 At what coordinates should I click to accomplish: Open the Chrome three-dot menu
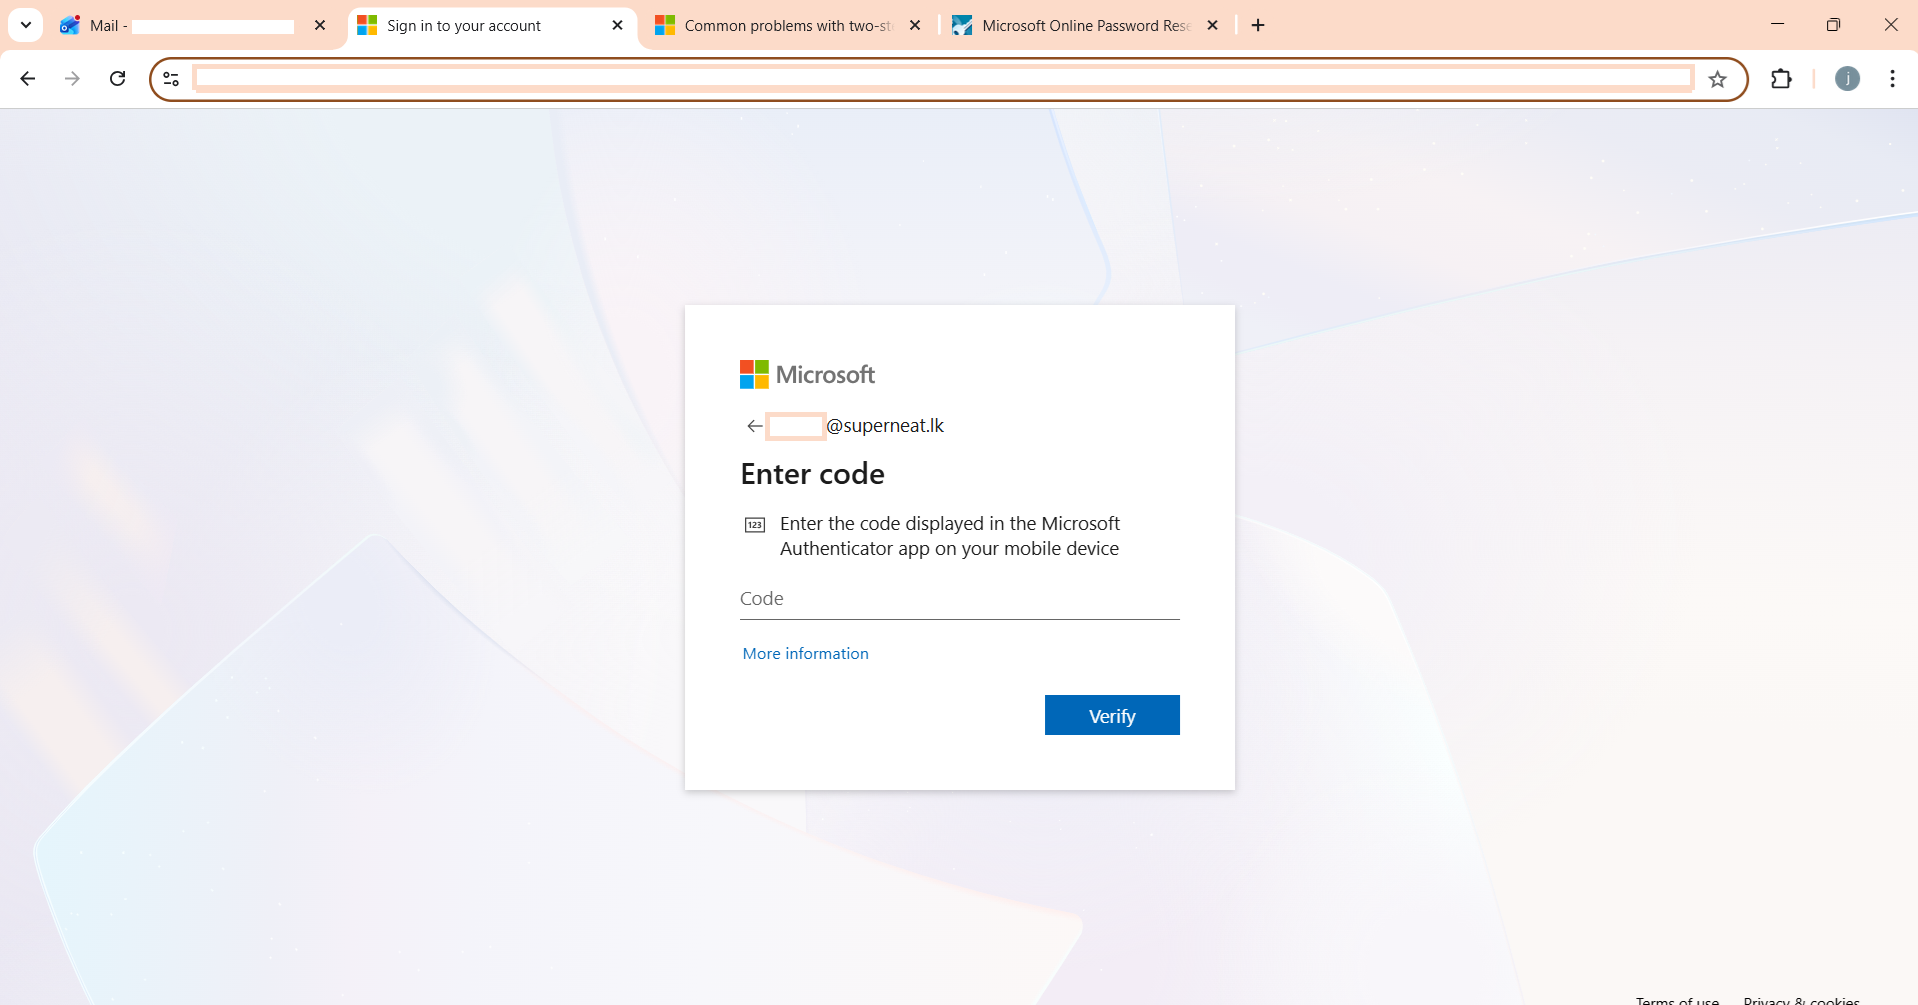click(x=1892, y=79)
